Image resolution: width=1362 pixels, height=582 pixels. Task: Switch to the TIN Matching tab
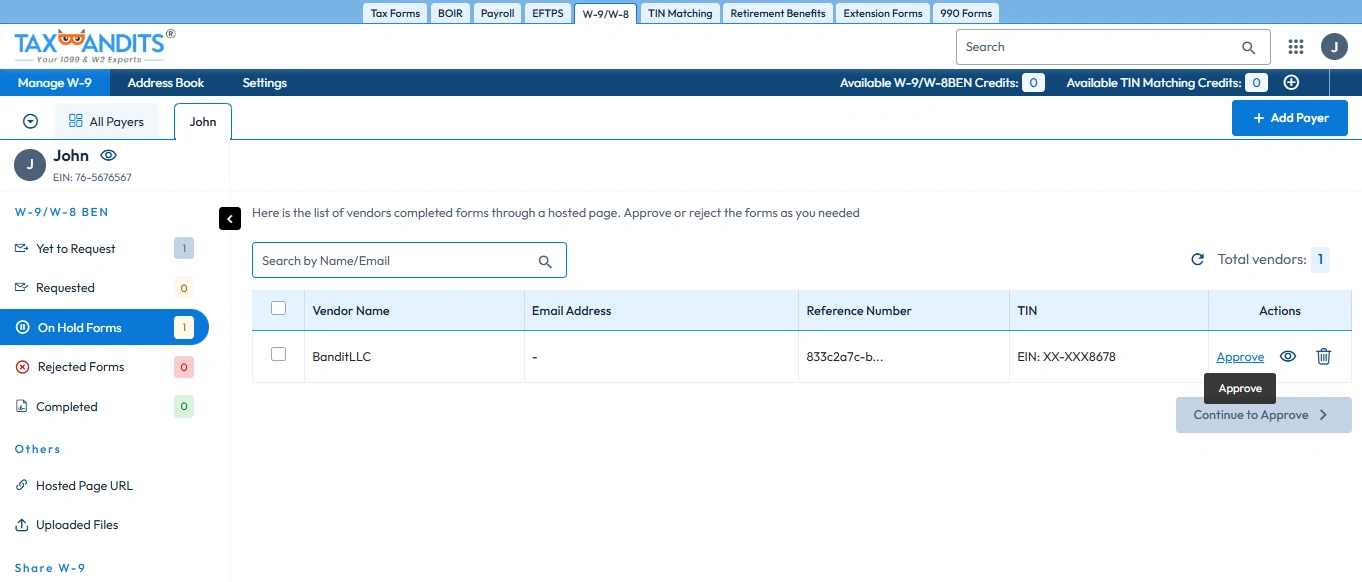point(680,14)
